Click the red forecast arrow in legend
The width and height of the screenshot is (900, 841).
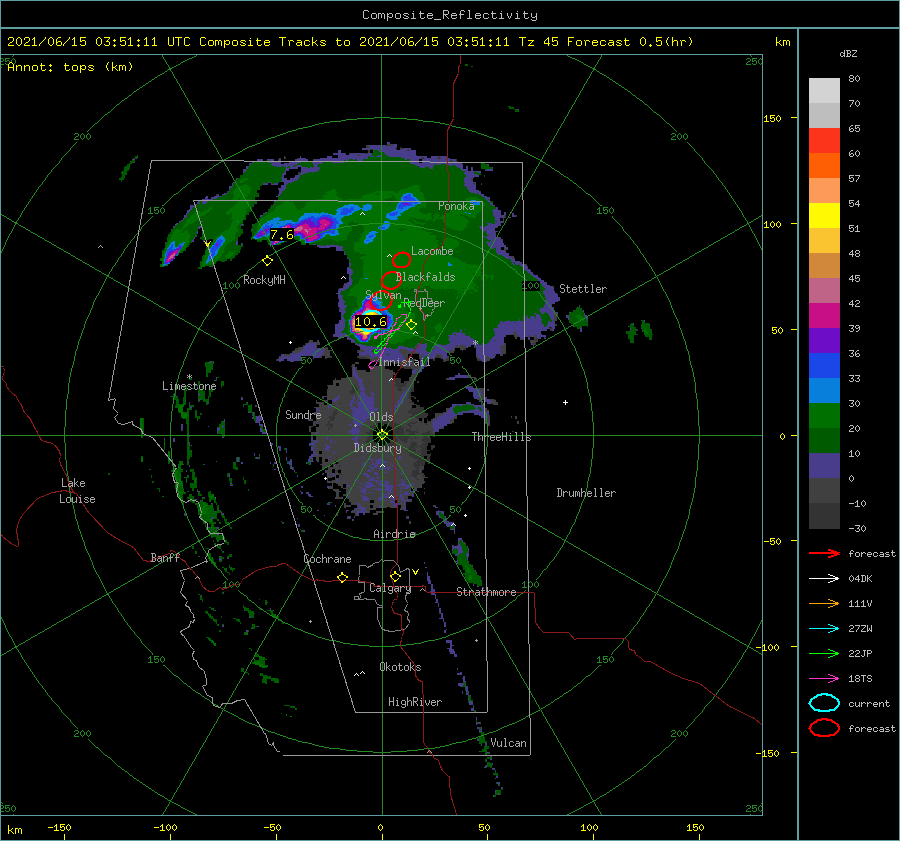(824, 553)
